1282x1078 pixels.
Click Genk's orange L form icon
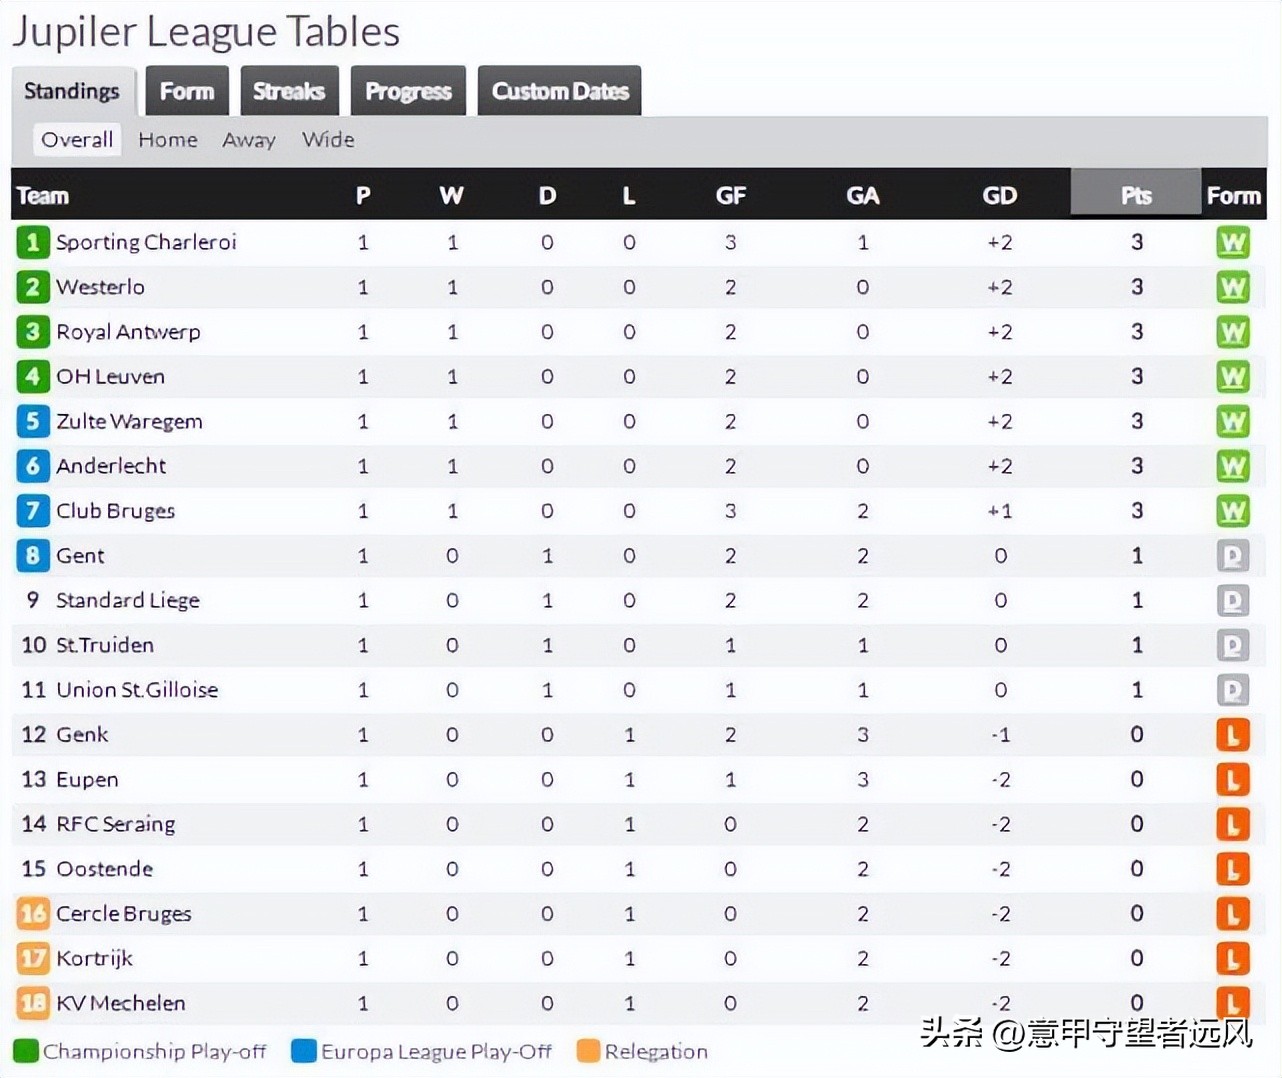[x=1232, y=735]
